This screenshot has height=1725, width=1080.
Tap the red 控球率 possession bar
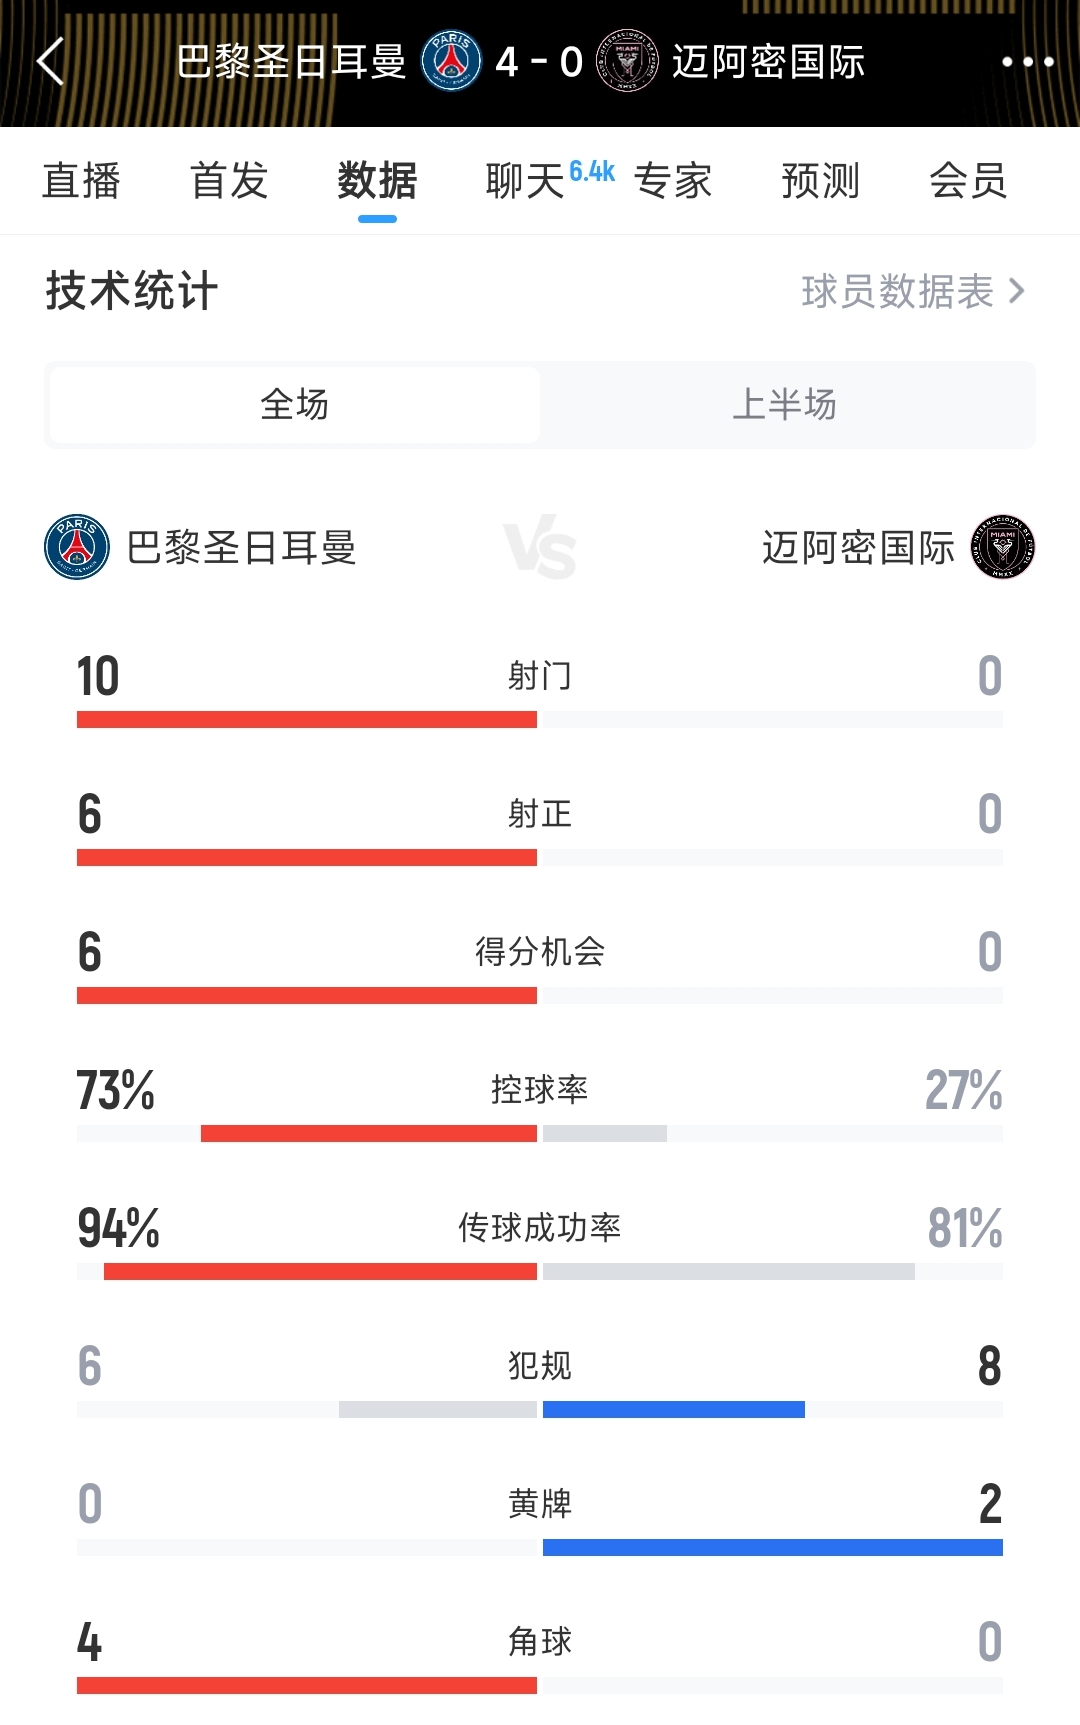pyautogui.click(x=368, y=1133)
